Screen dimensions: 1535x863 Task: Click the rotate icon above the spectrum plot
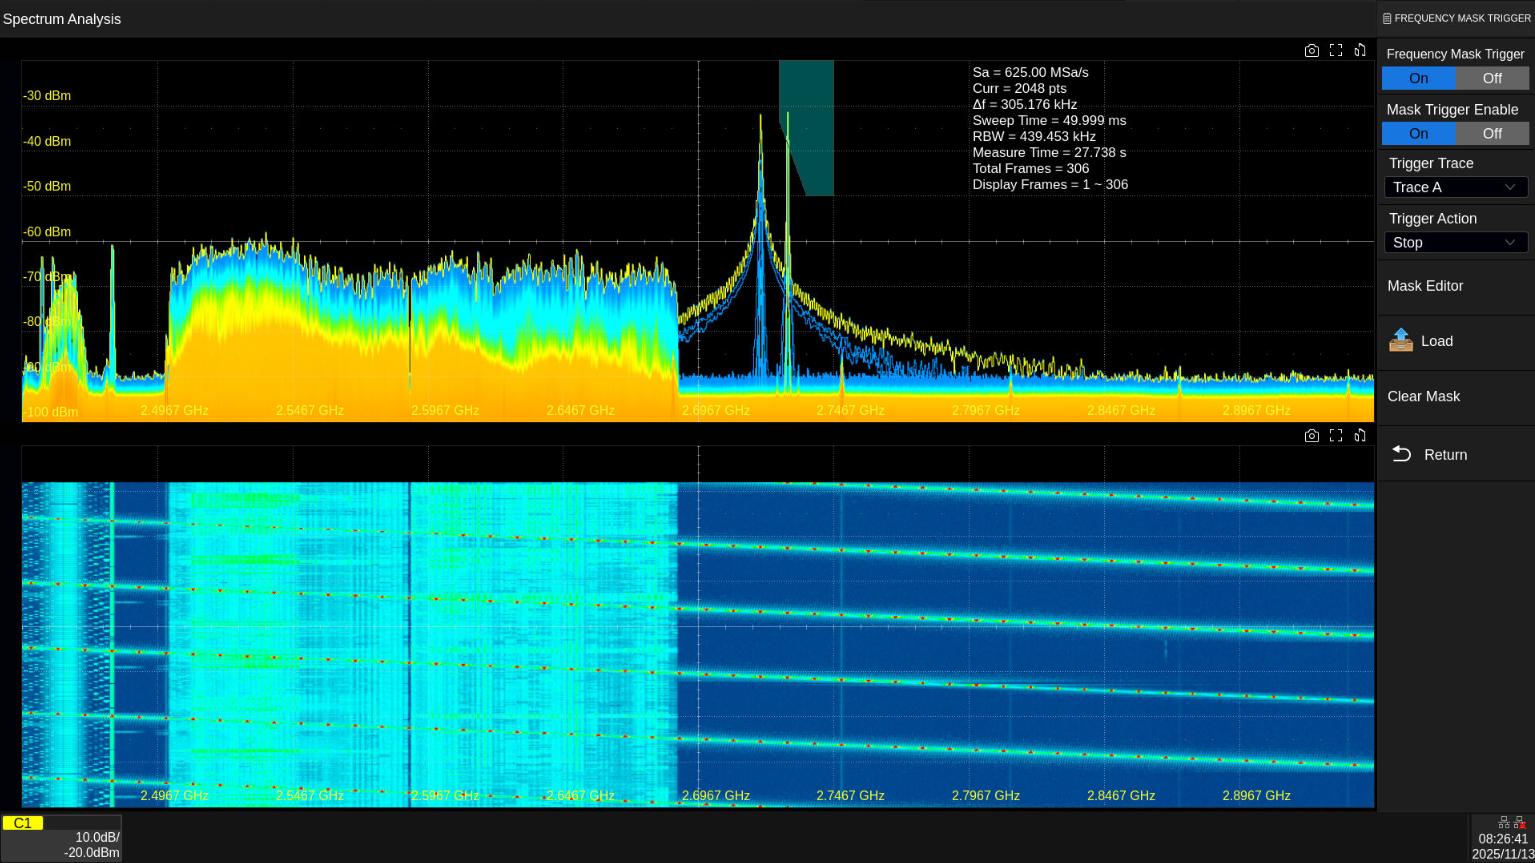1360,51
